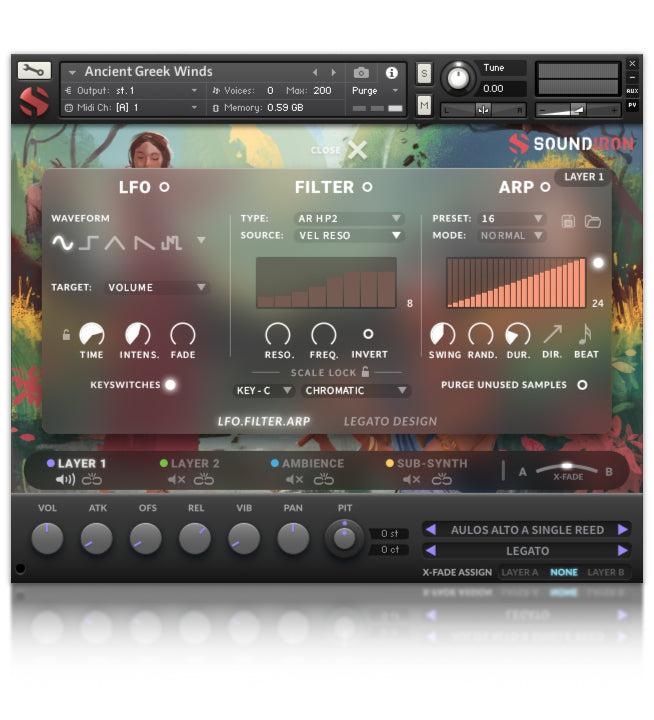
Task: Select the sine waveform icon
Action: click(63, 242)
